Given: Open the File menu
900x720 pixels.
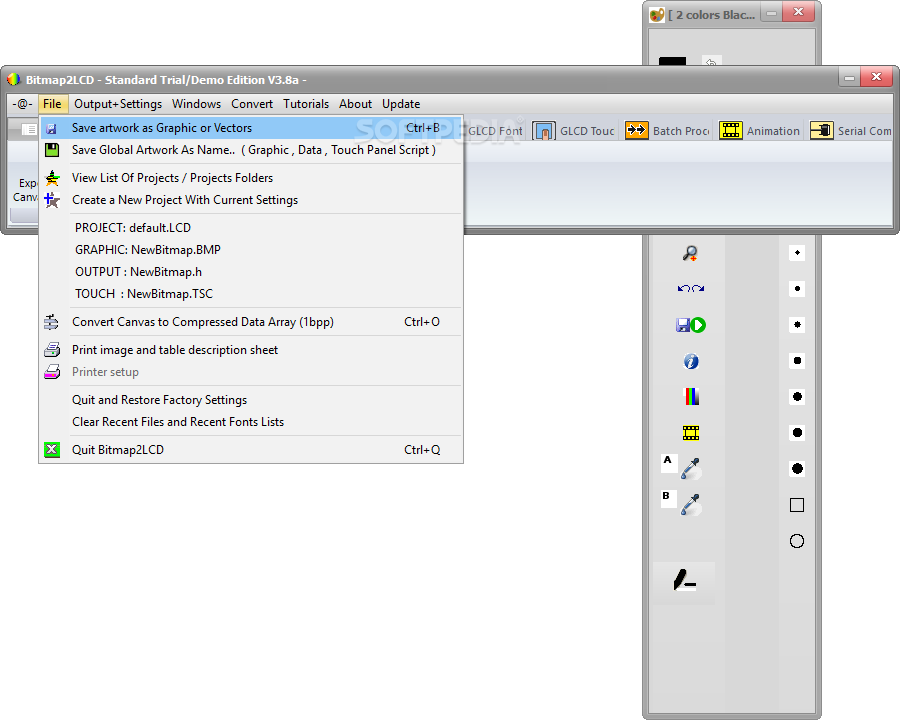Looking at the screenshot, I should tap(53, 104).
